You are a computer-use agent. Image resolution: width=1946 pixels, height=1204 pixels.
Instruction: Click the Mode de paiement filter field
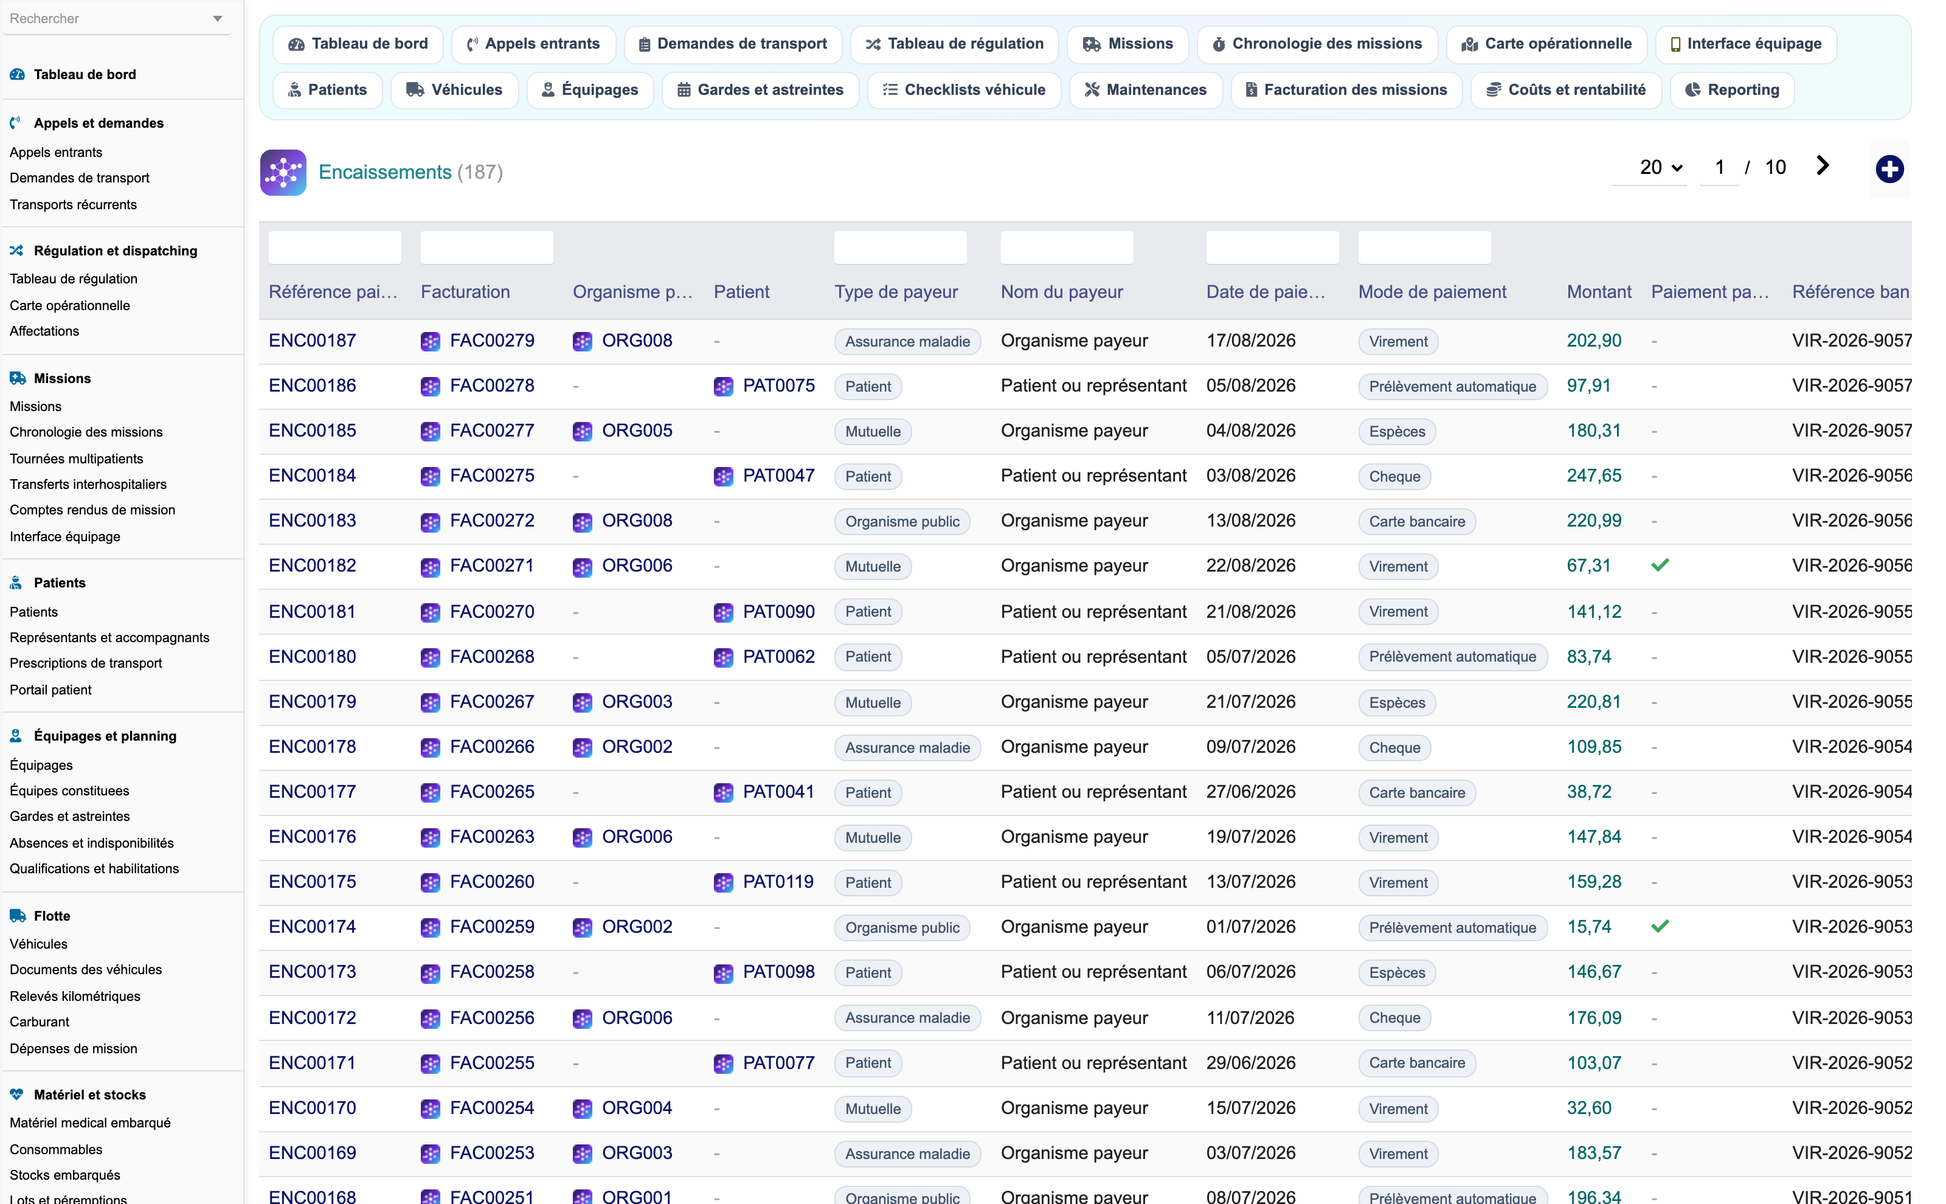point(1425,247)
